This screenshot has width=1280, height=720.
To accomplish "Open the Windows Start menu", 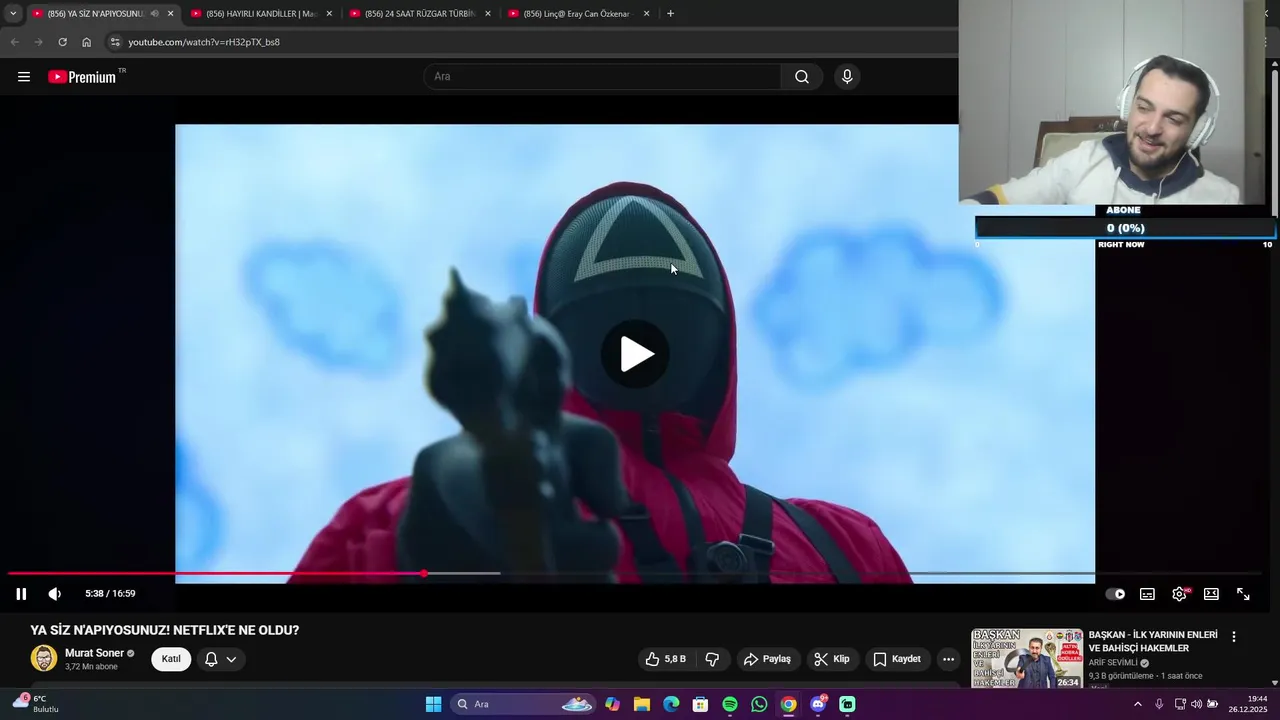I will [433, 705].
